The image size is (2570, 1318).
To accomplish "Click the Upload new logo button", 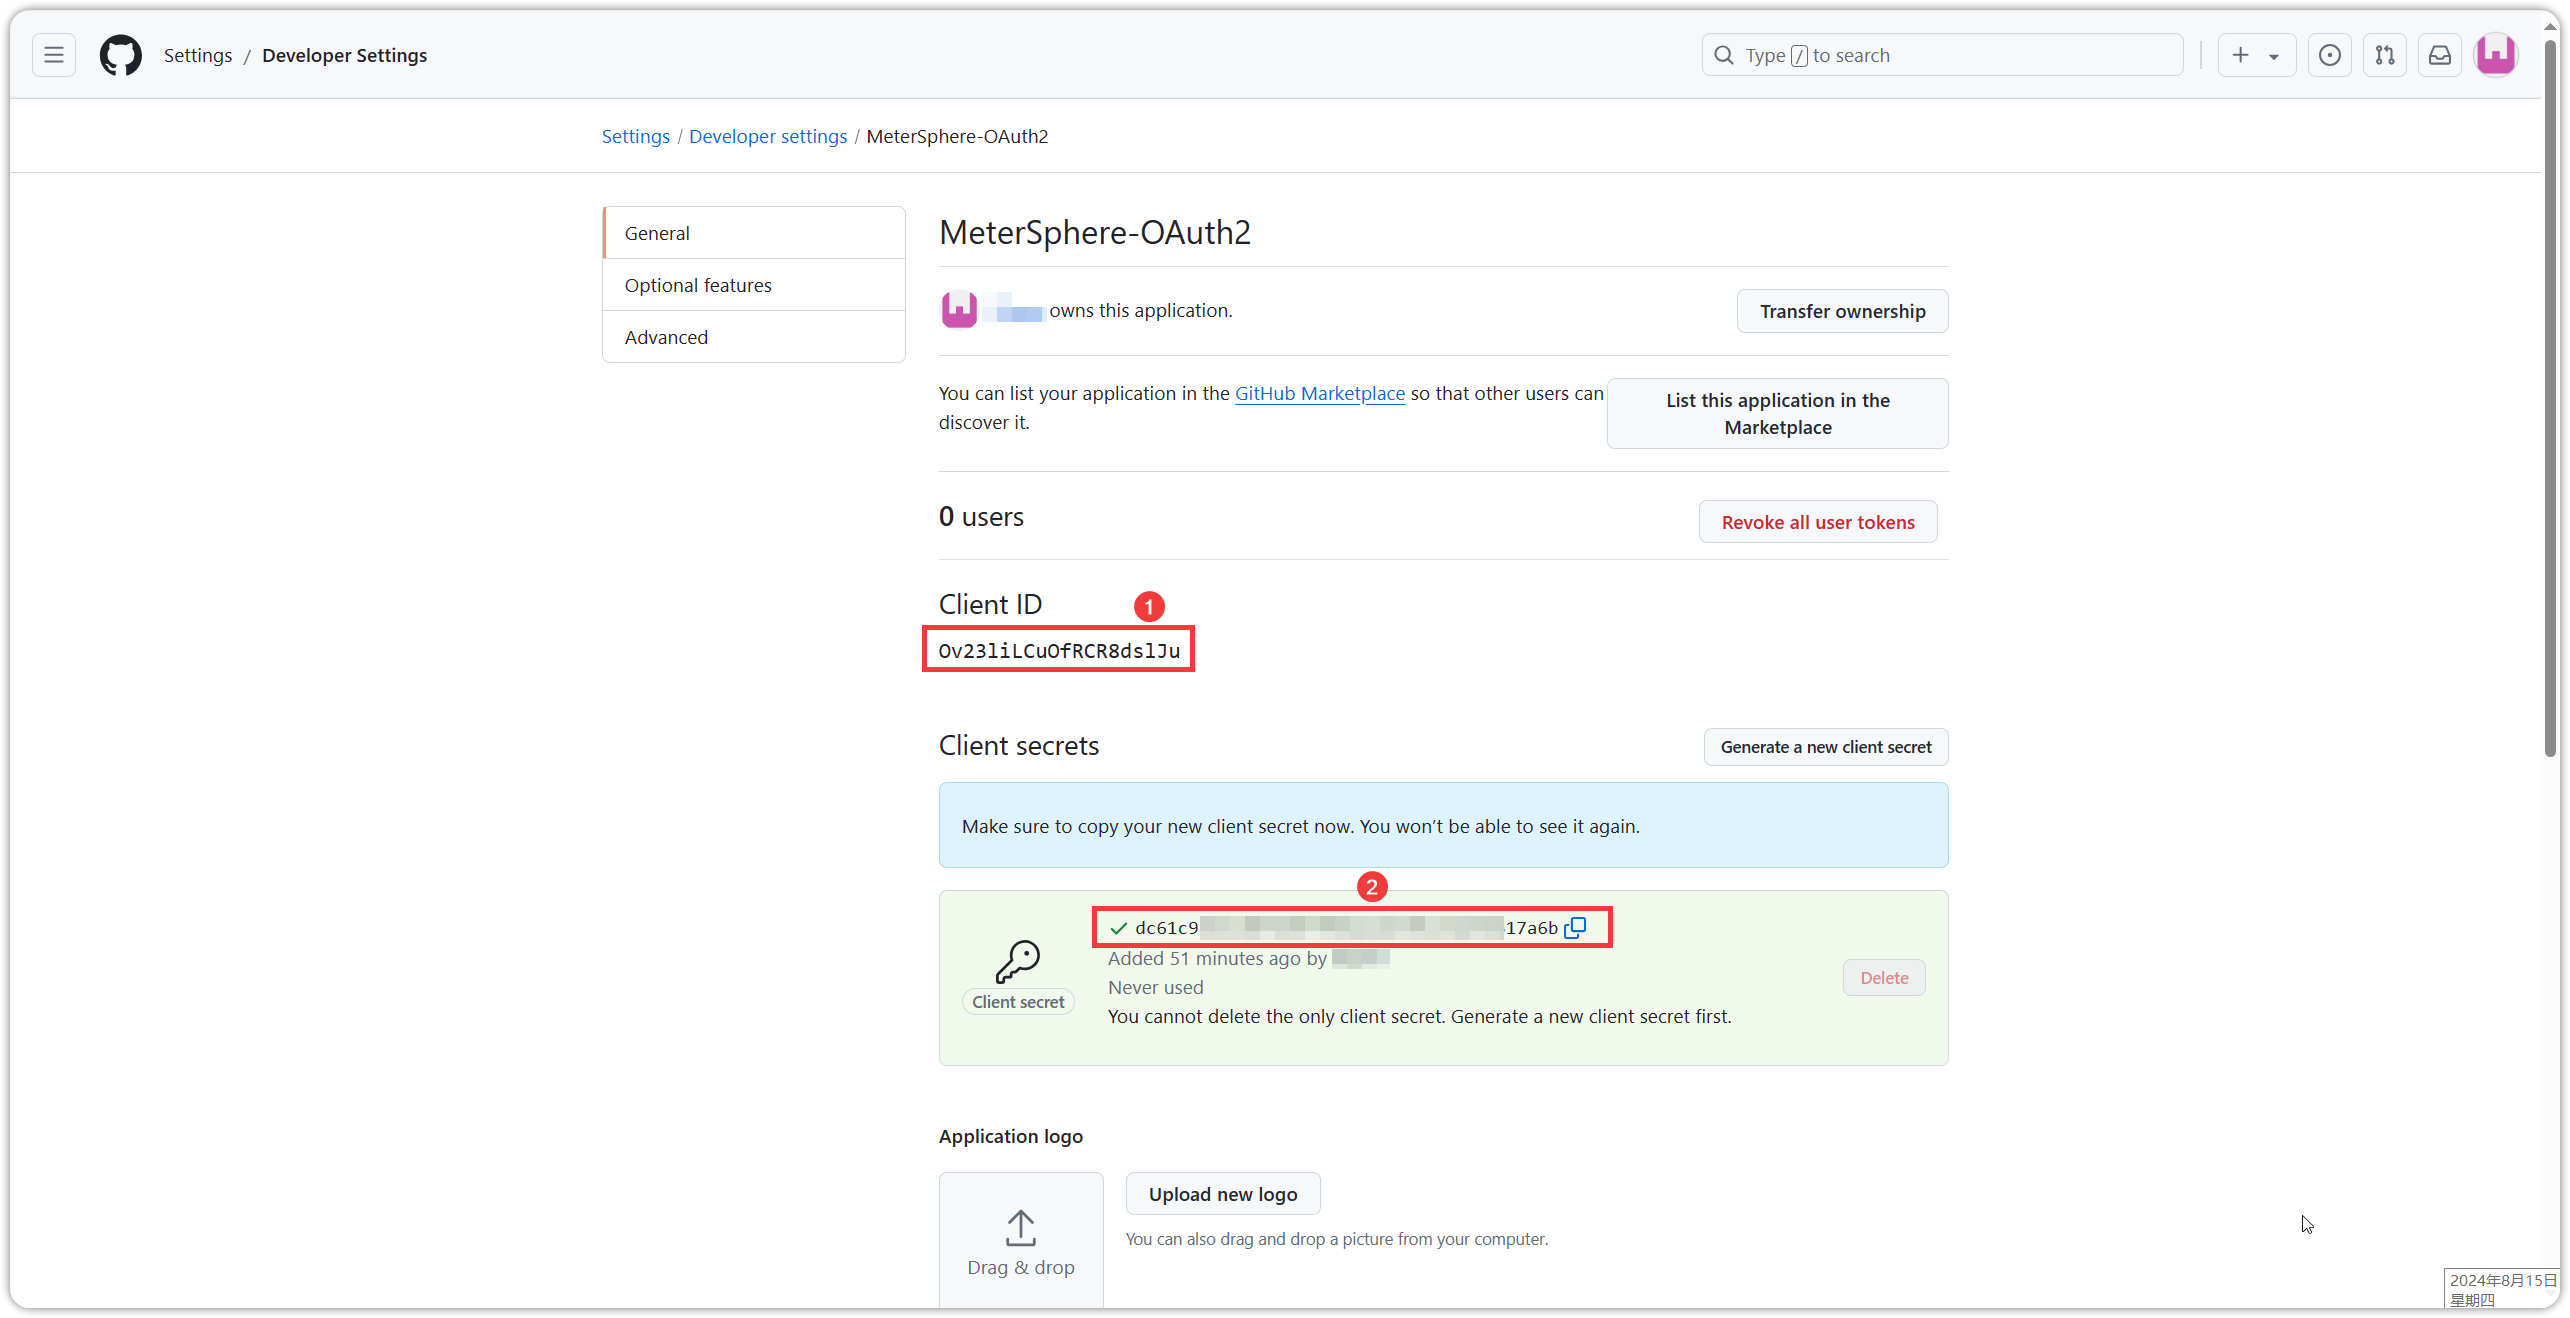I will point(1223,1194).
